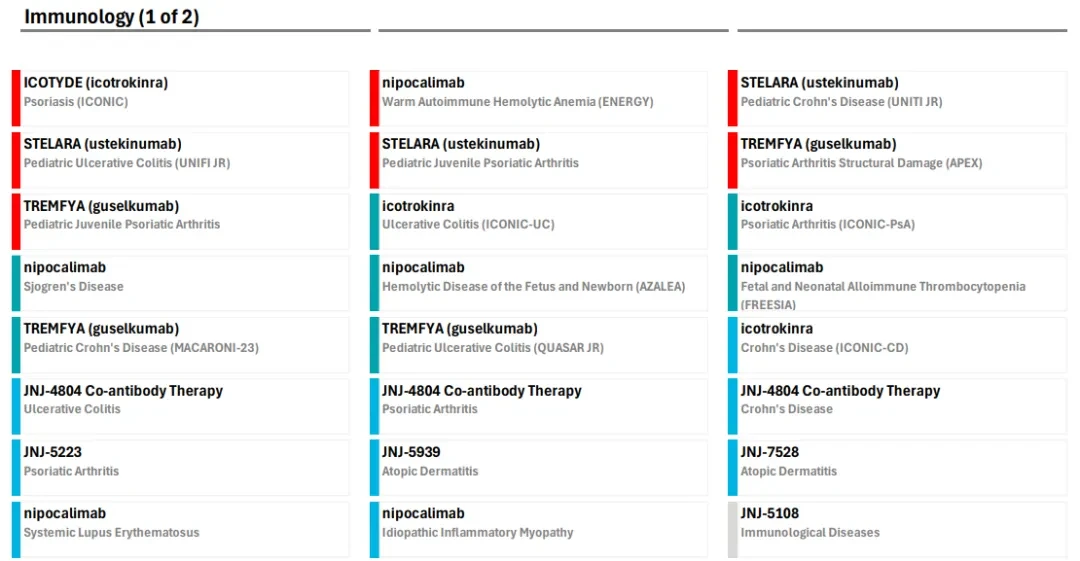Image resolution: width=1080 pixels, height=561 pixels.
Task: Select the JNJ-5223 Psoriatic Arthritis card
Action: coord(180,467)
